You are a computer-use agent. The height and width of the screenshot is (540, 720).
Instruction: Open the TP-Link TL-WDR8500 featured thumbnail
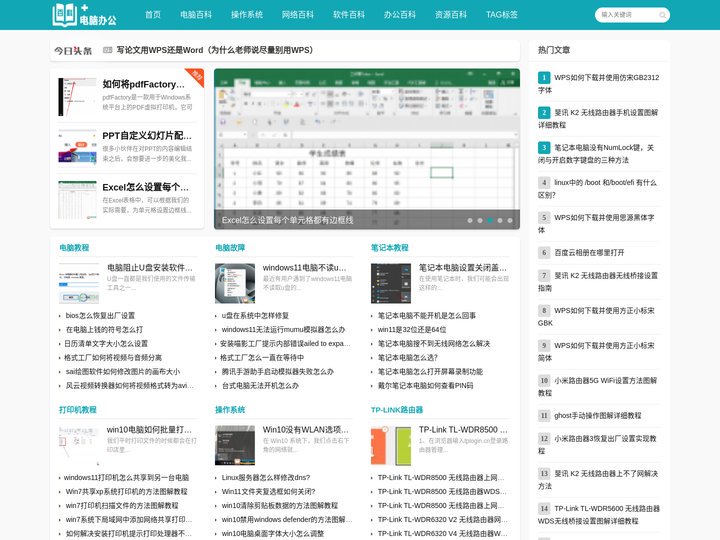coord(391,445)
